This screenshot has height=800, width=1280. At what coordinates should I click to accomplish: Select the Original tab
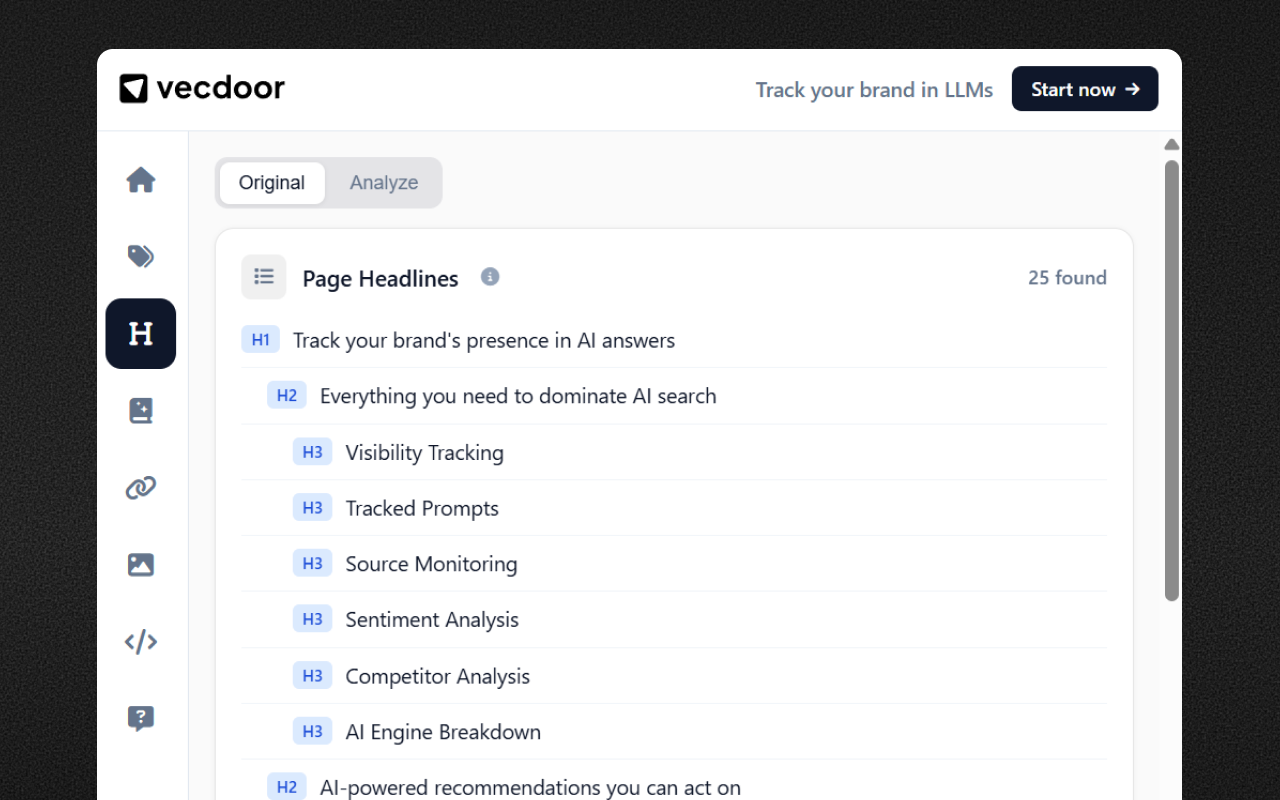(x=271, y=182)
